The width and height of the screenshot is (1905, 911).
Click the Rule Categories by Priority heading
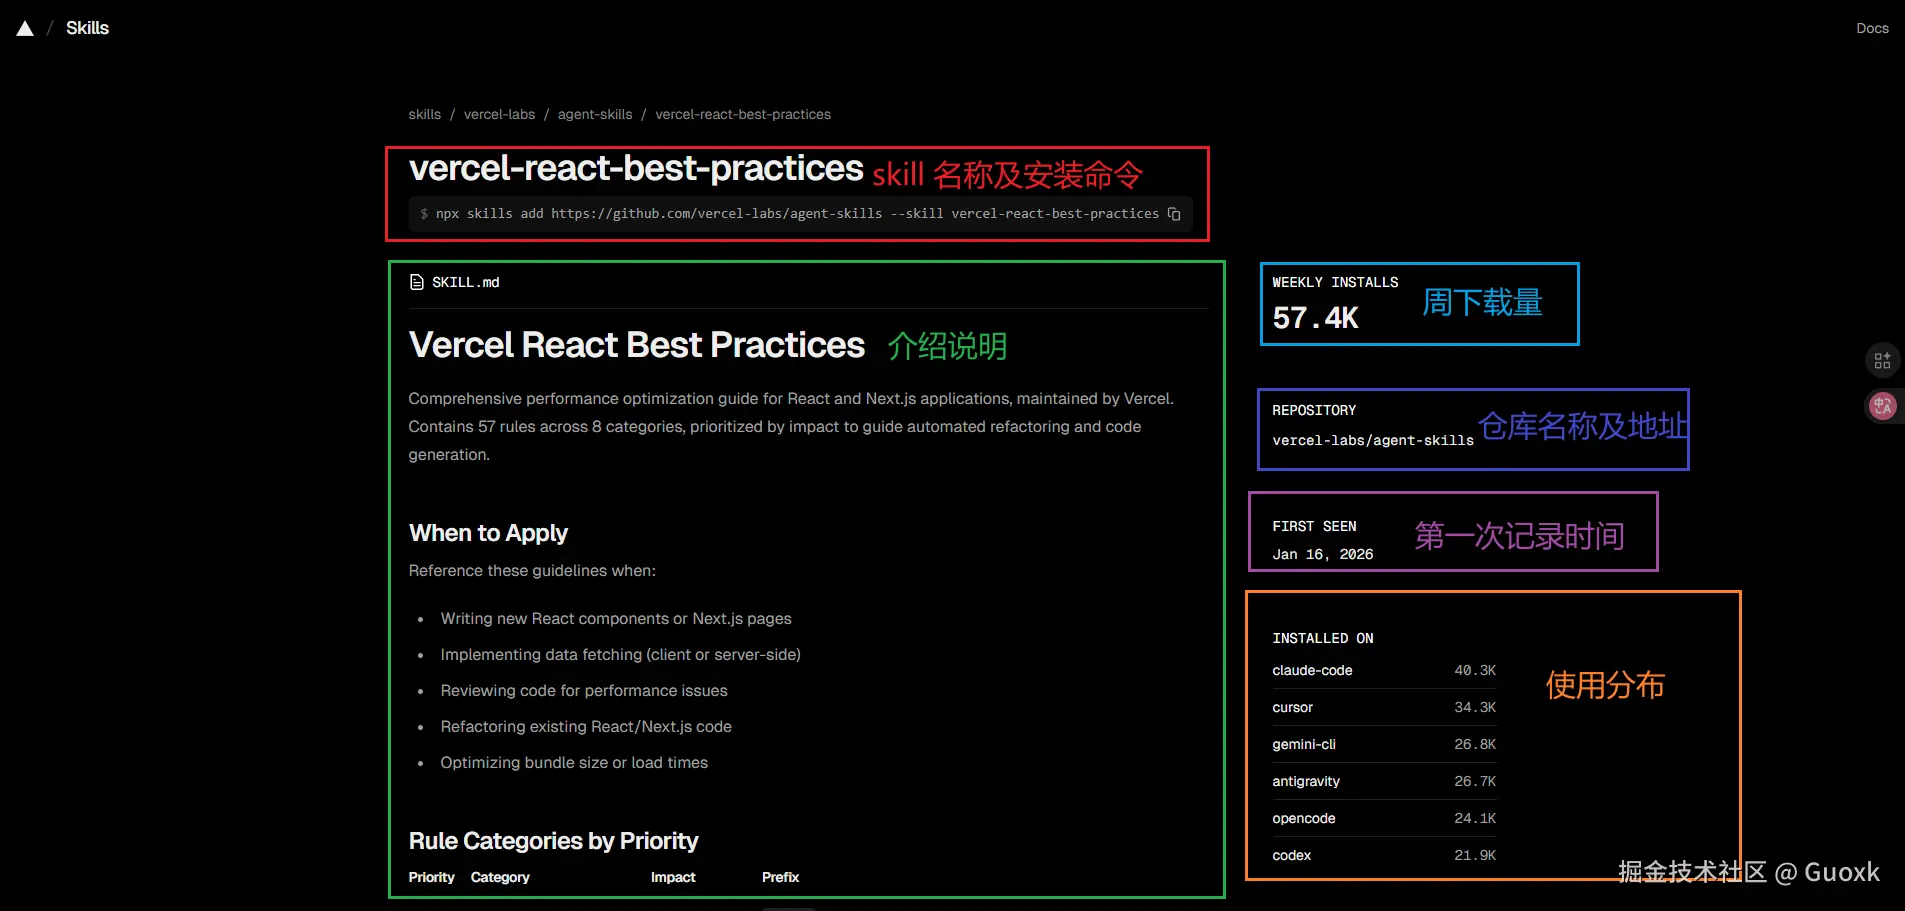[553, 841]
